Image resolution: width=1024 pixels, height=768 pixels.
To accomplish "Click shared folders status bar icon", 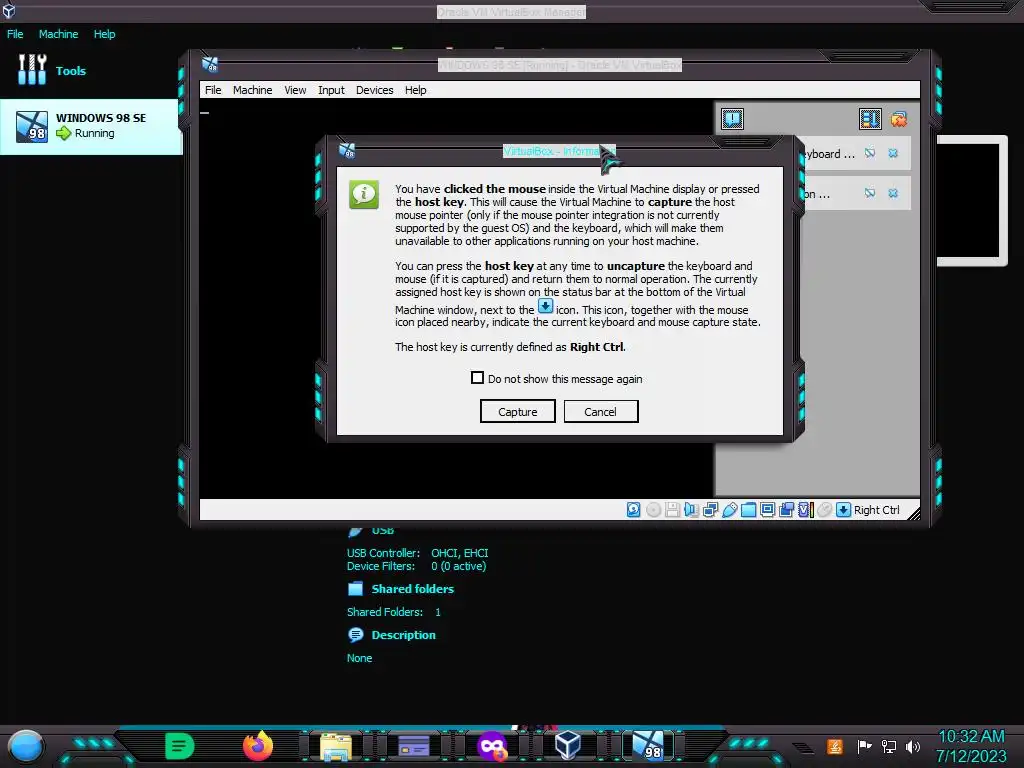I will 748,510.
